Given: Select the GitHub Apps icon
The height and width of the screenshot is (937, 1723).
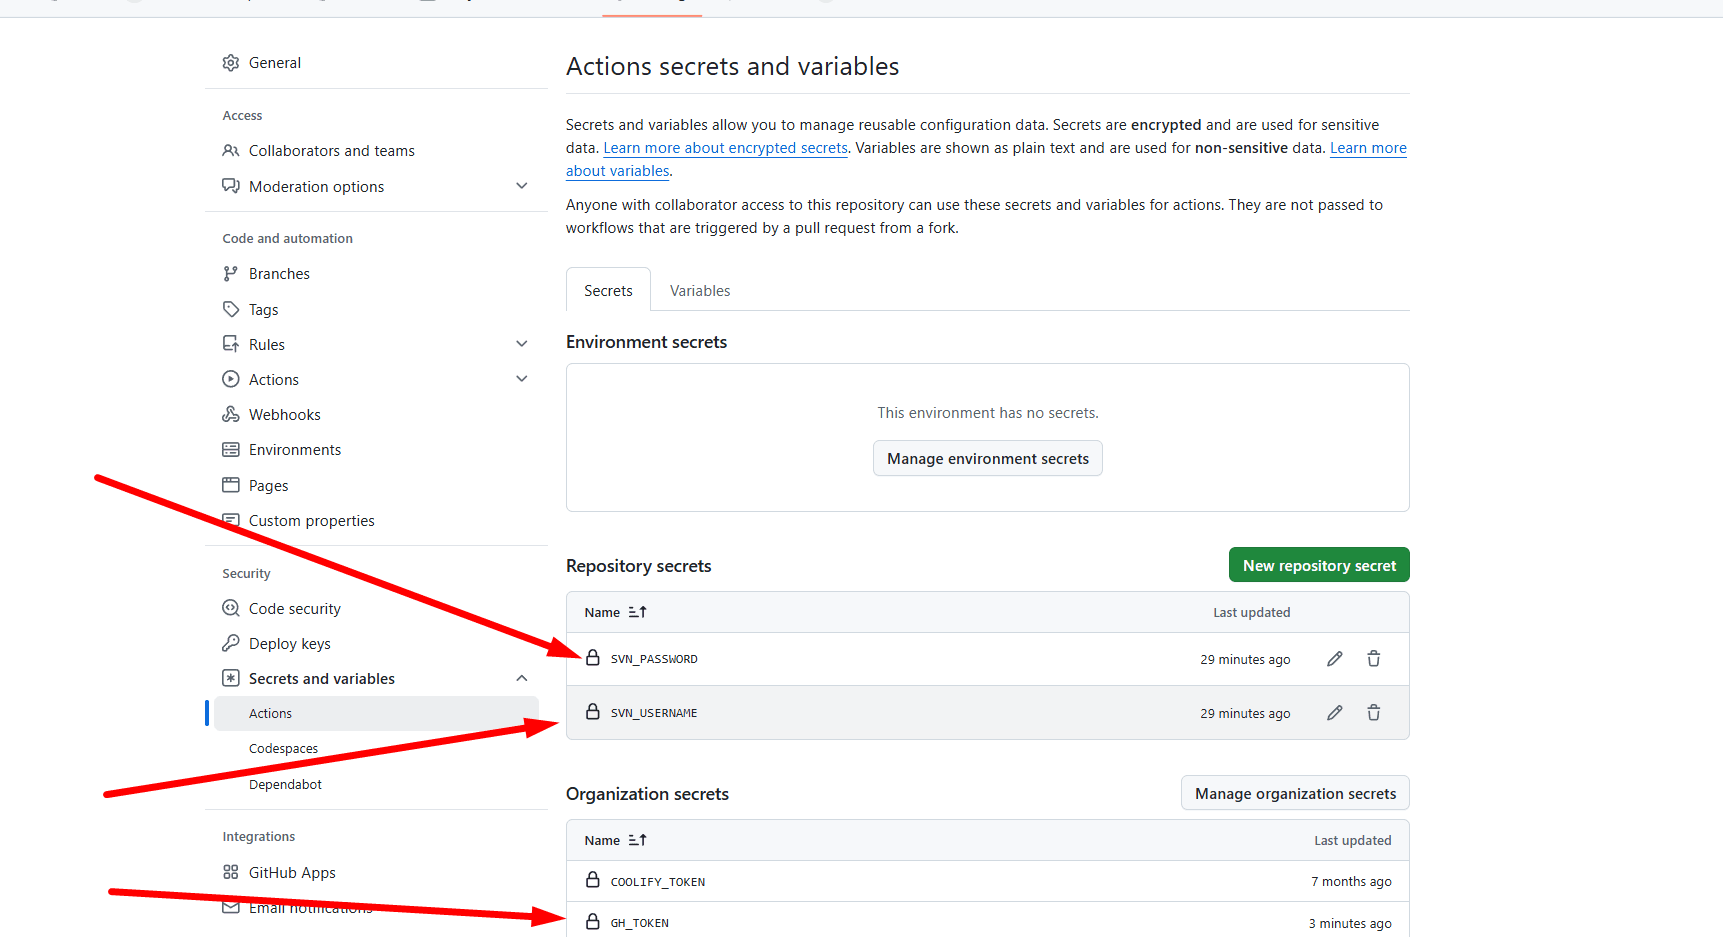Looking at the screenshot, I should [x=231, y=872].
